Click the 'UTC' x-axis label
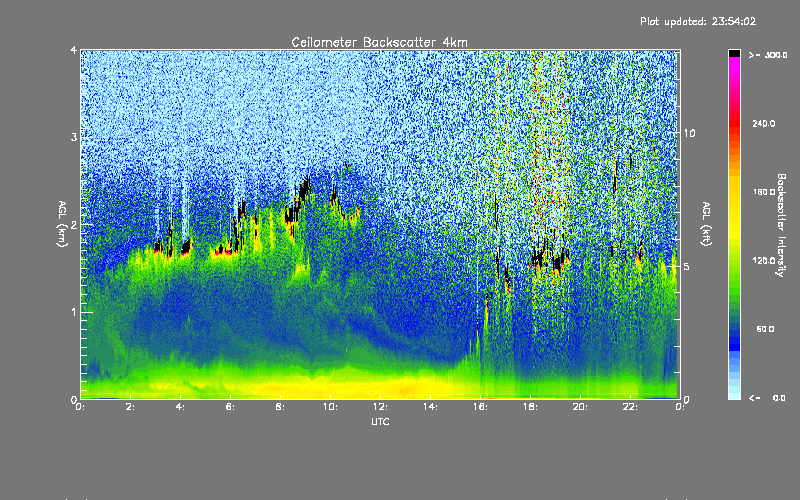 click(380, 421)
